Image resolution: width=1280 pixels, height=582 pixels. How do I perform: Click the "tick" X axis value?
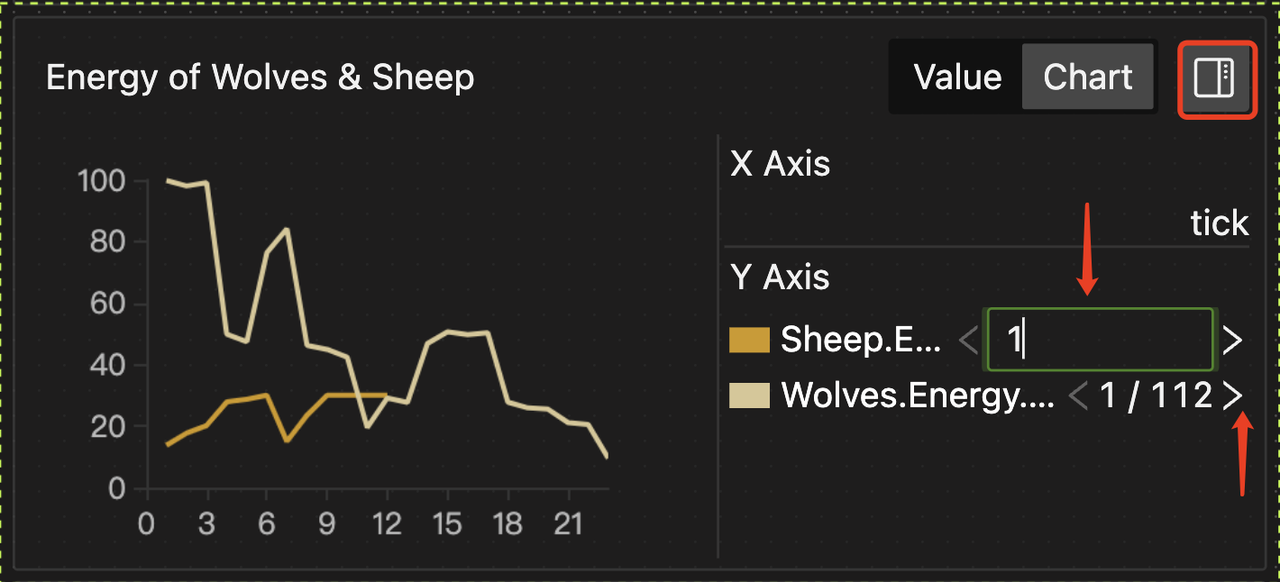[x=1219, y=223]
